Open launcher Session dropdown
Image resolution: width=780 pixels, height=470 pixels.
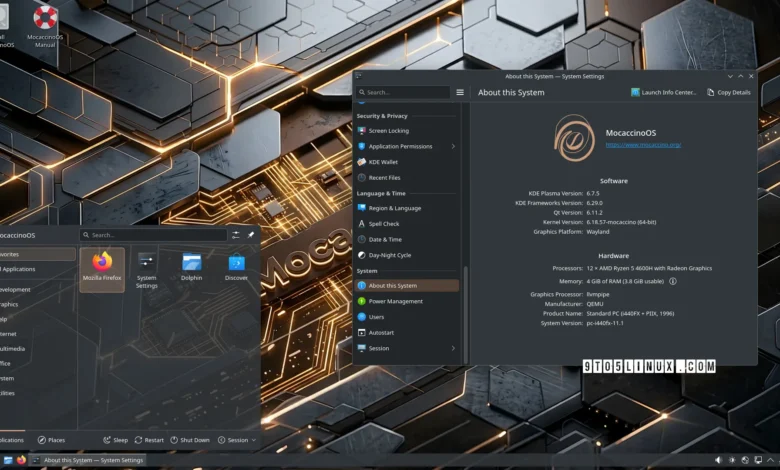[237, 440]
